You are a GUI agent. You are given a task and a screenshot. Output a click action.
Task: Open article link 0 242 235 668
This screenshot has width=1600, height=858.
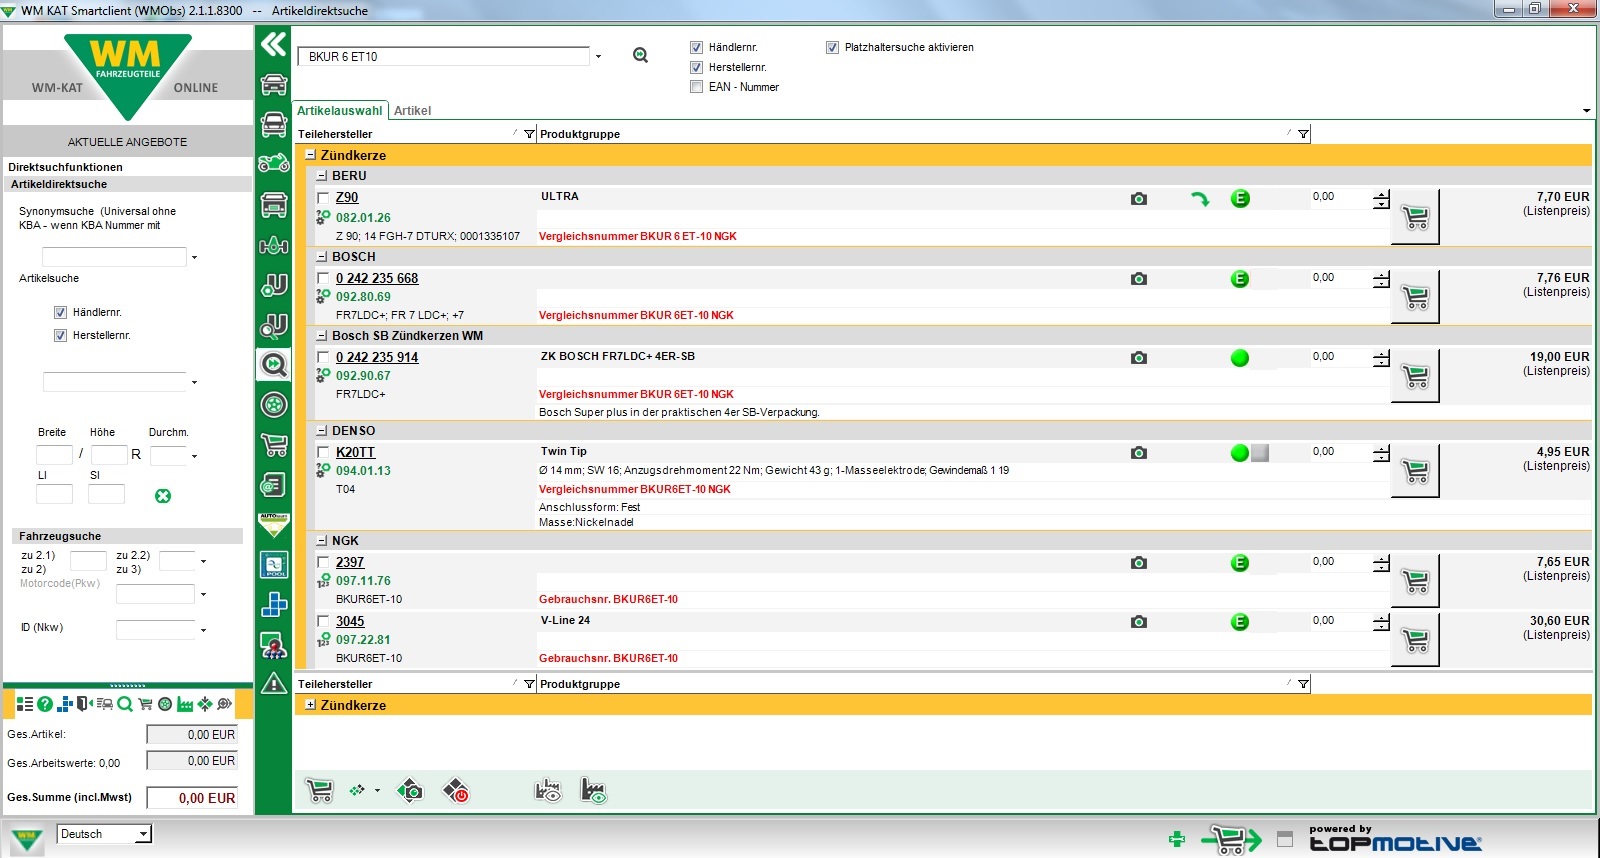(x=377, y=279)
